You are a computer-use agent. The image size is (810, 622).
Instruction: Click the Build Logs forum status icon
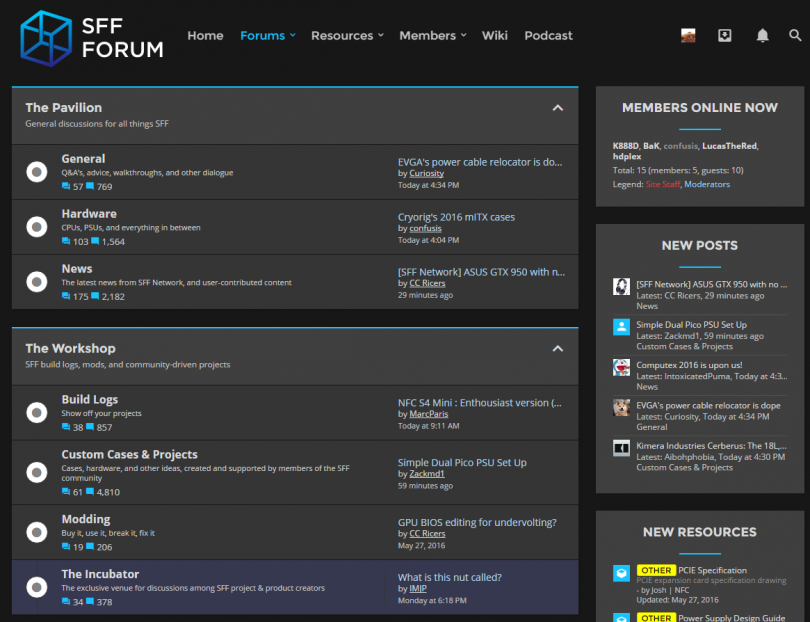[x=37, y=412]
